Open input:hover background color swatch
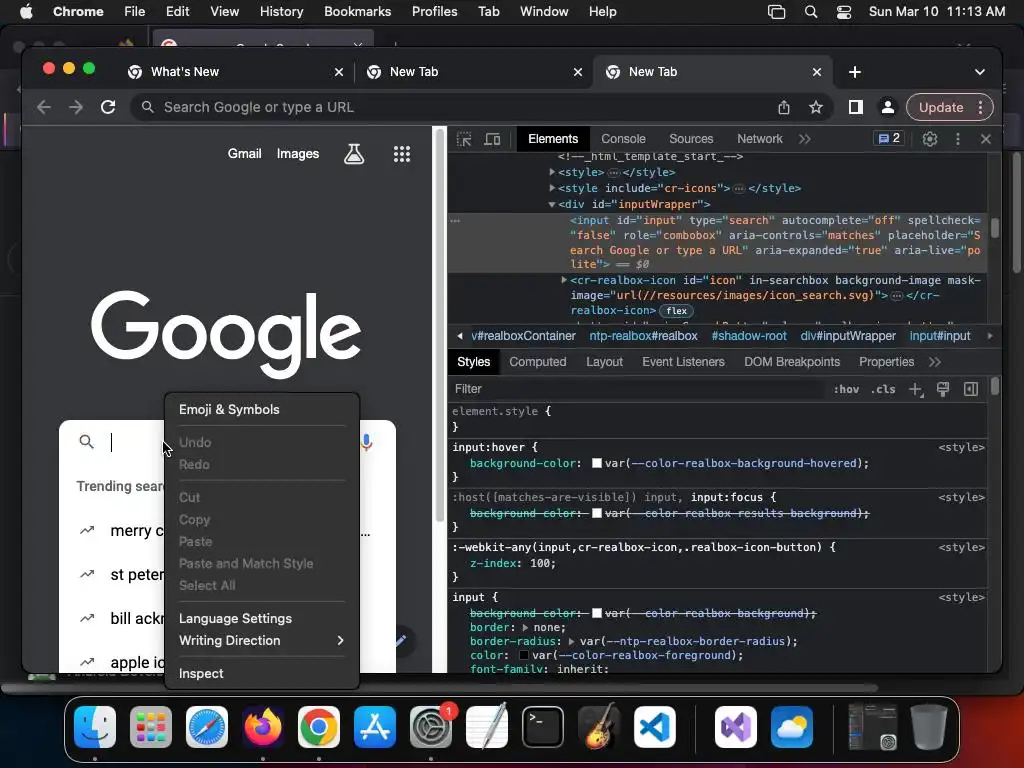Screen dimensions: 1024x768 (597, 463)
